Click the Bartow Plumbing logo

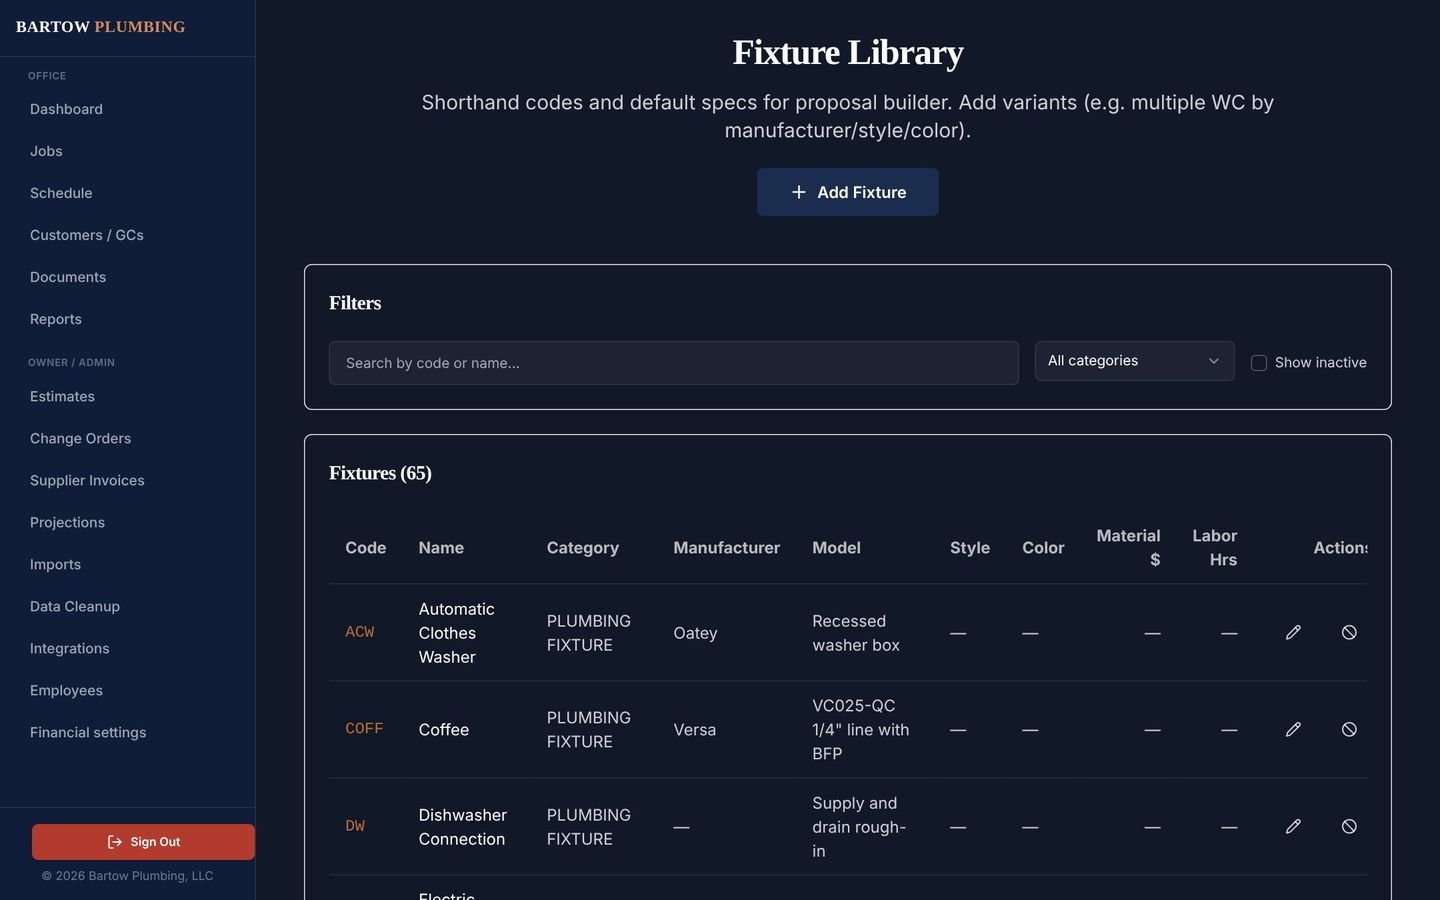coord(100,27)
